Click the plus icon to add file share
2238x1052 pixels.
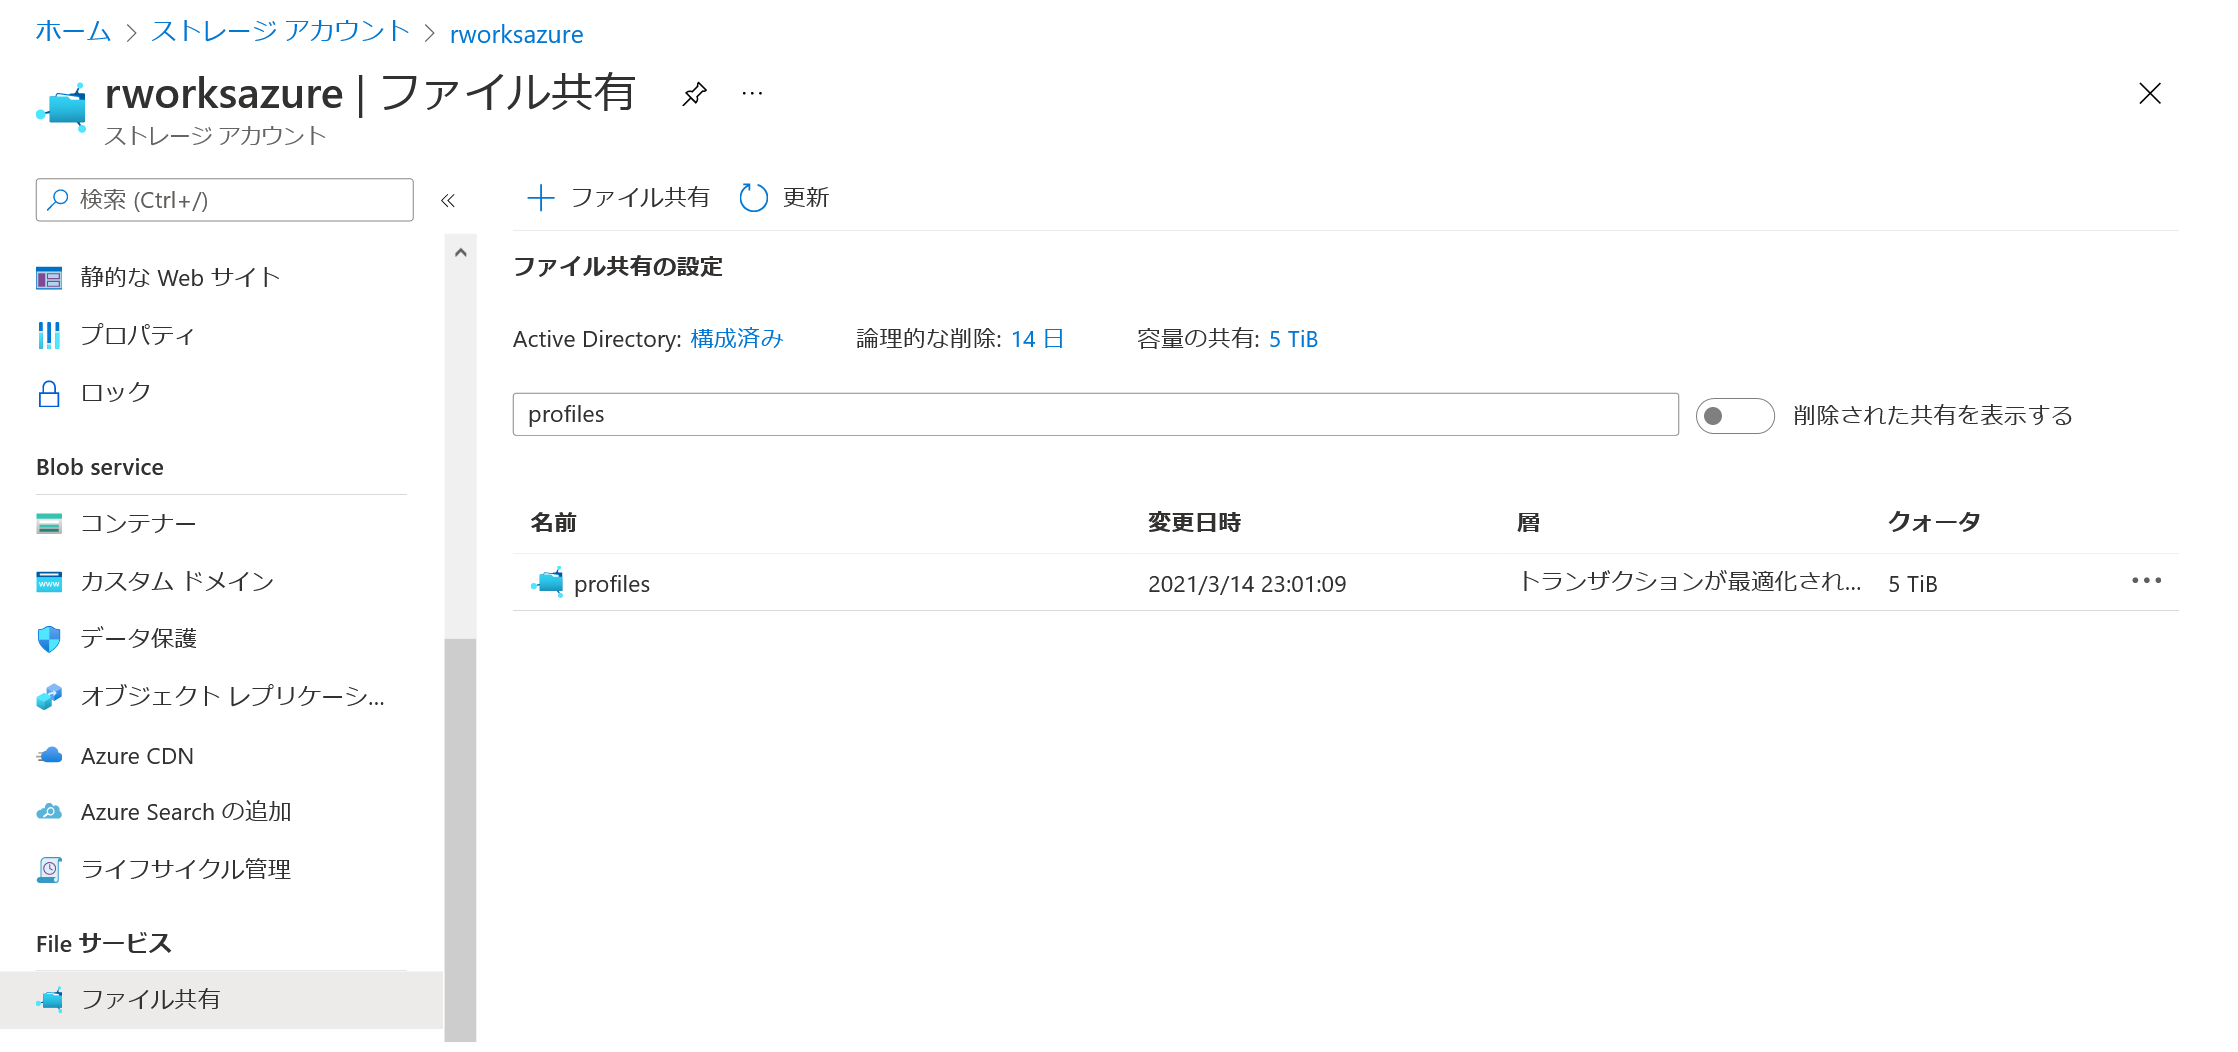(x=540, y=198)
